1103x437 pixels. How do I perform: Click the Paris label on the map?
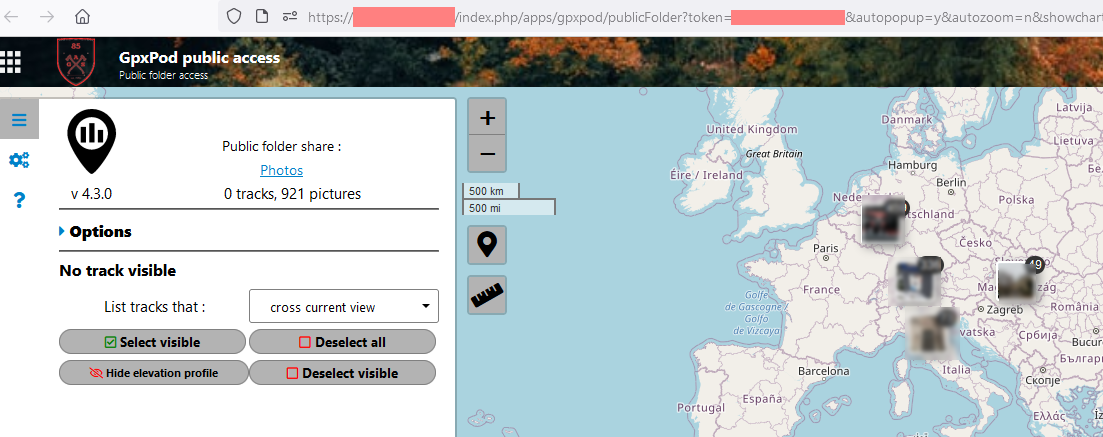[826, 248]
